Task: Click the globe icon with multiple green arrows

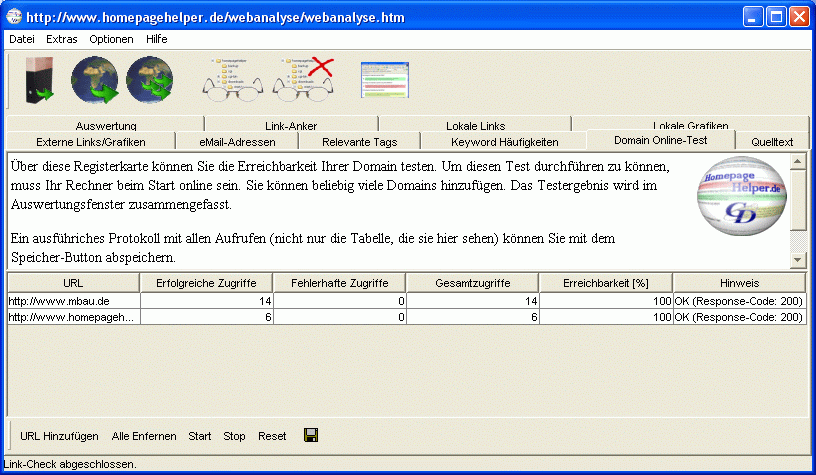Action: tap(148, 81)
